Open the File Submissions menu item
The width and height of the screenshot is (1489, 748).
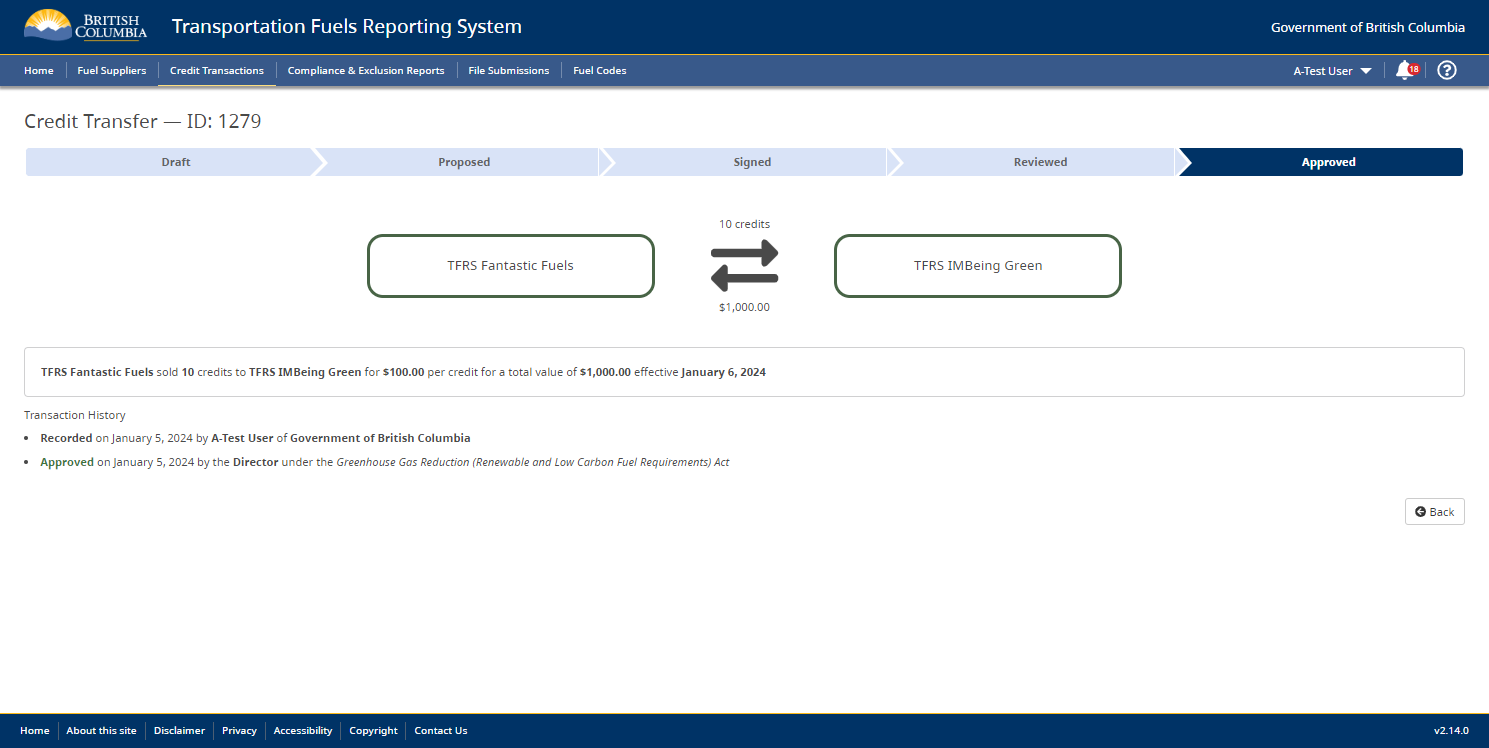tap(509, 71)
